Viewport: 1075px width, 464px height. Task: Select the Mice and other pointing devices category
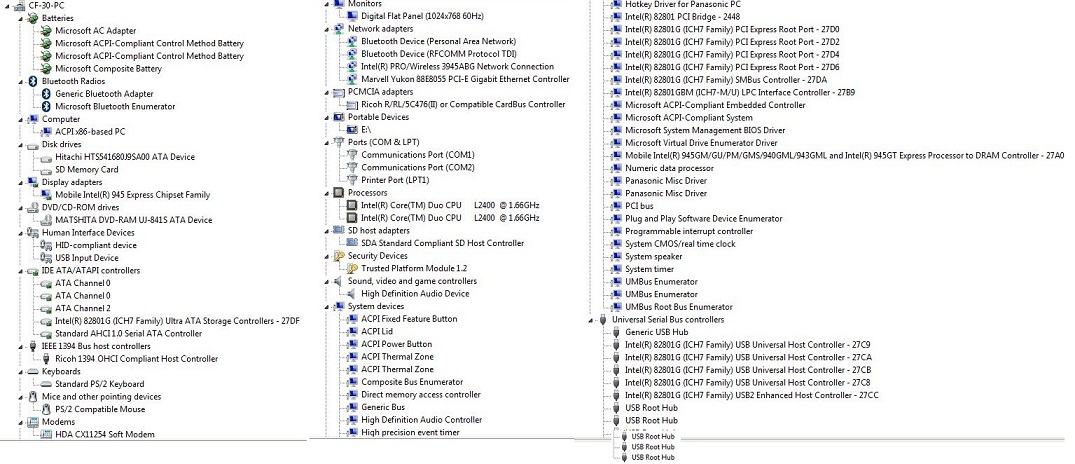click(x=101, y=397)
